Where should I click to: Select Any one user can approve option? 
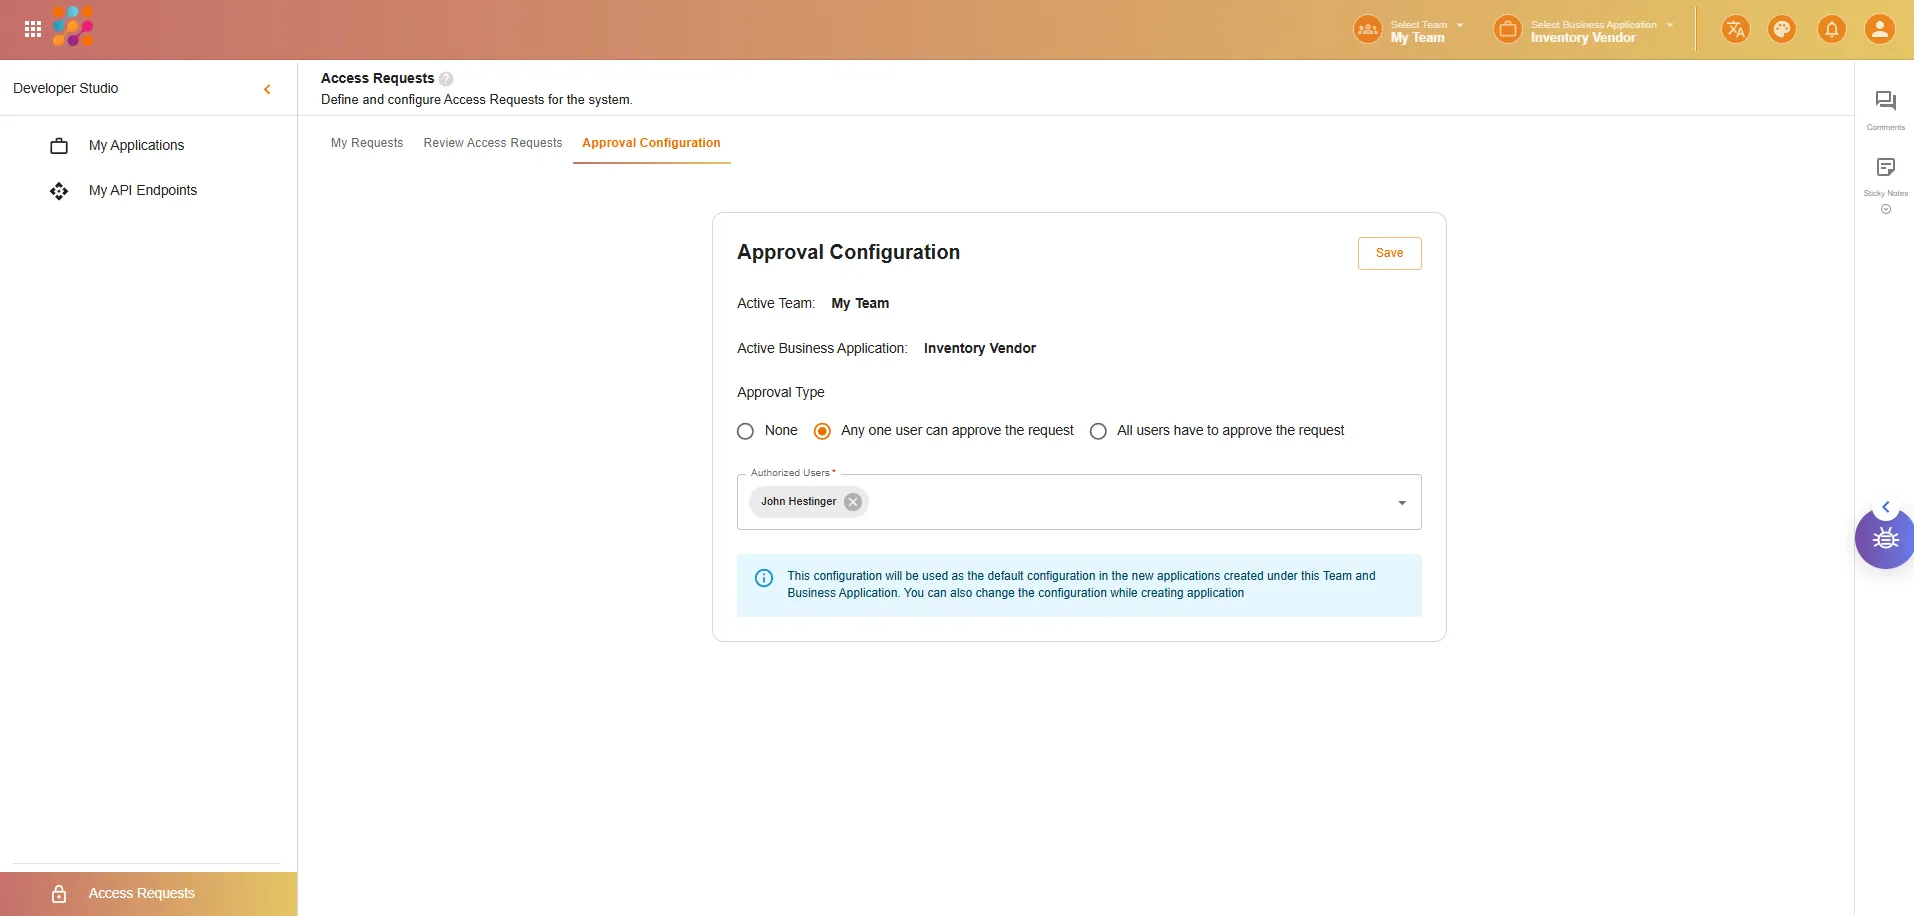[x=822, y=431]
